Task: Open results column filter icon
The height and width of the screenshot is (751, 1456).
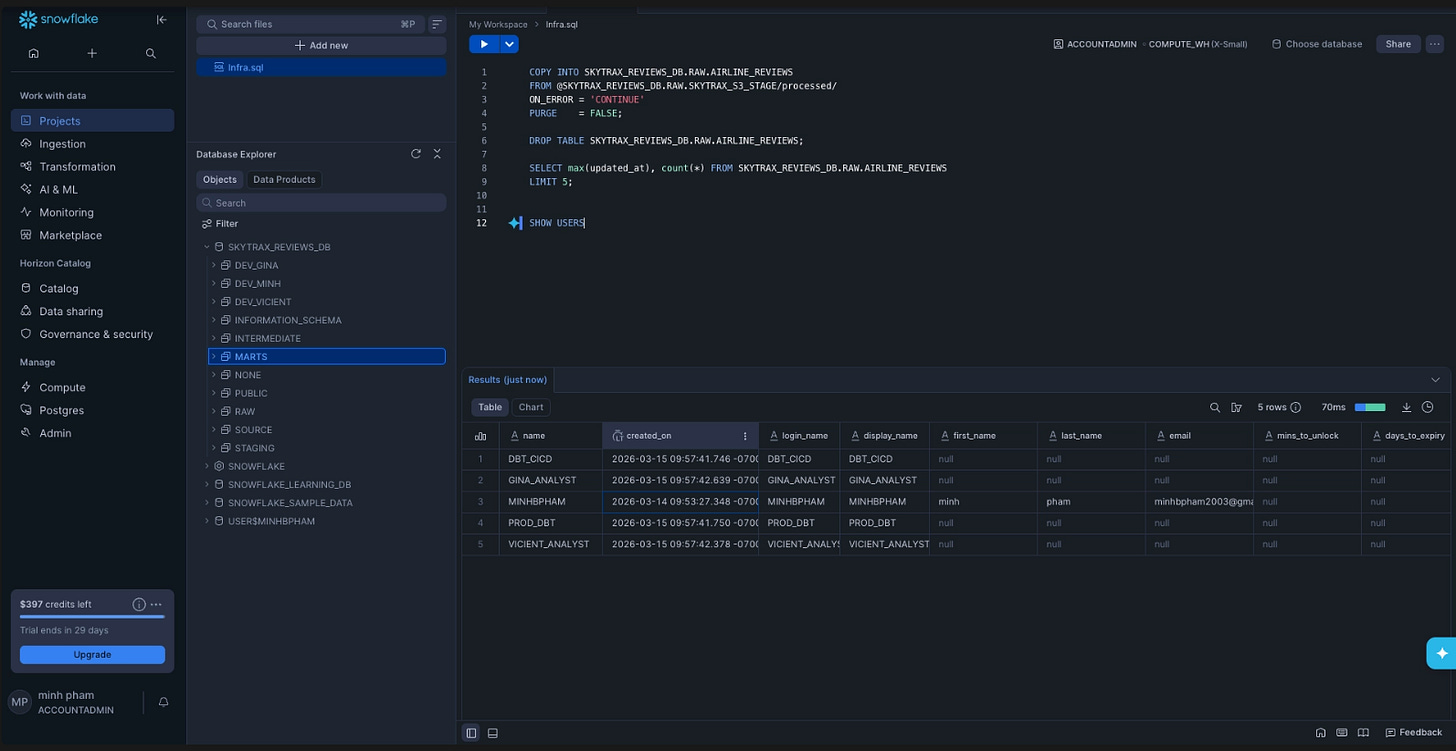Action: [x=1237, y=407]
